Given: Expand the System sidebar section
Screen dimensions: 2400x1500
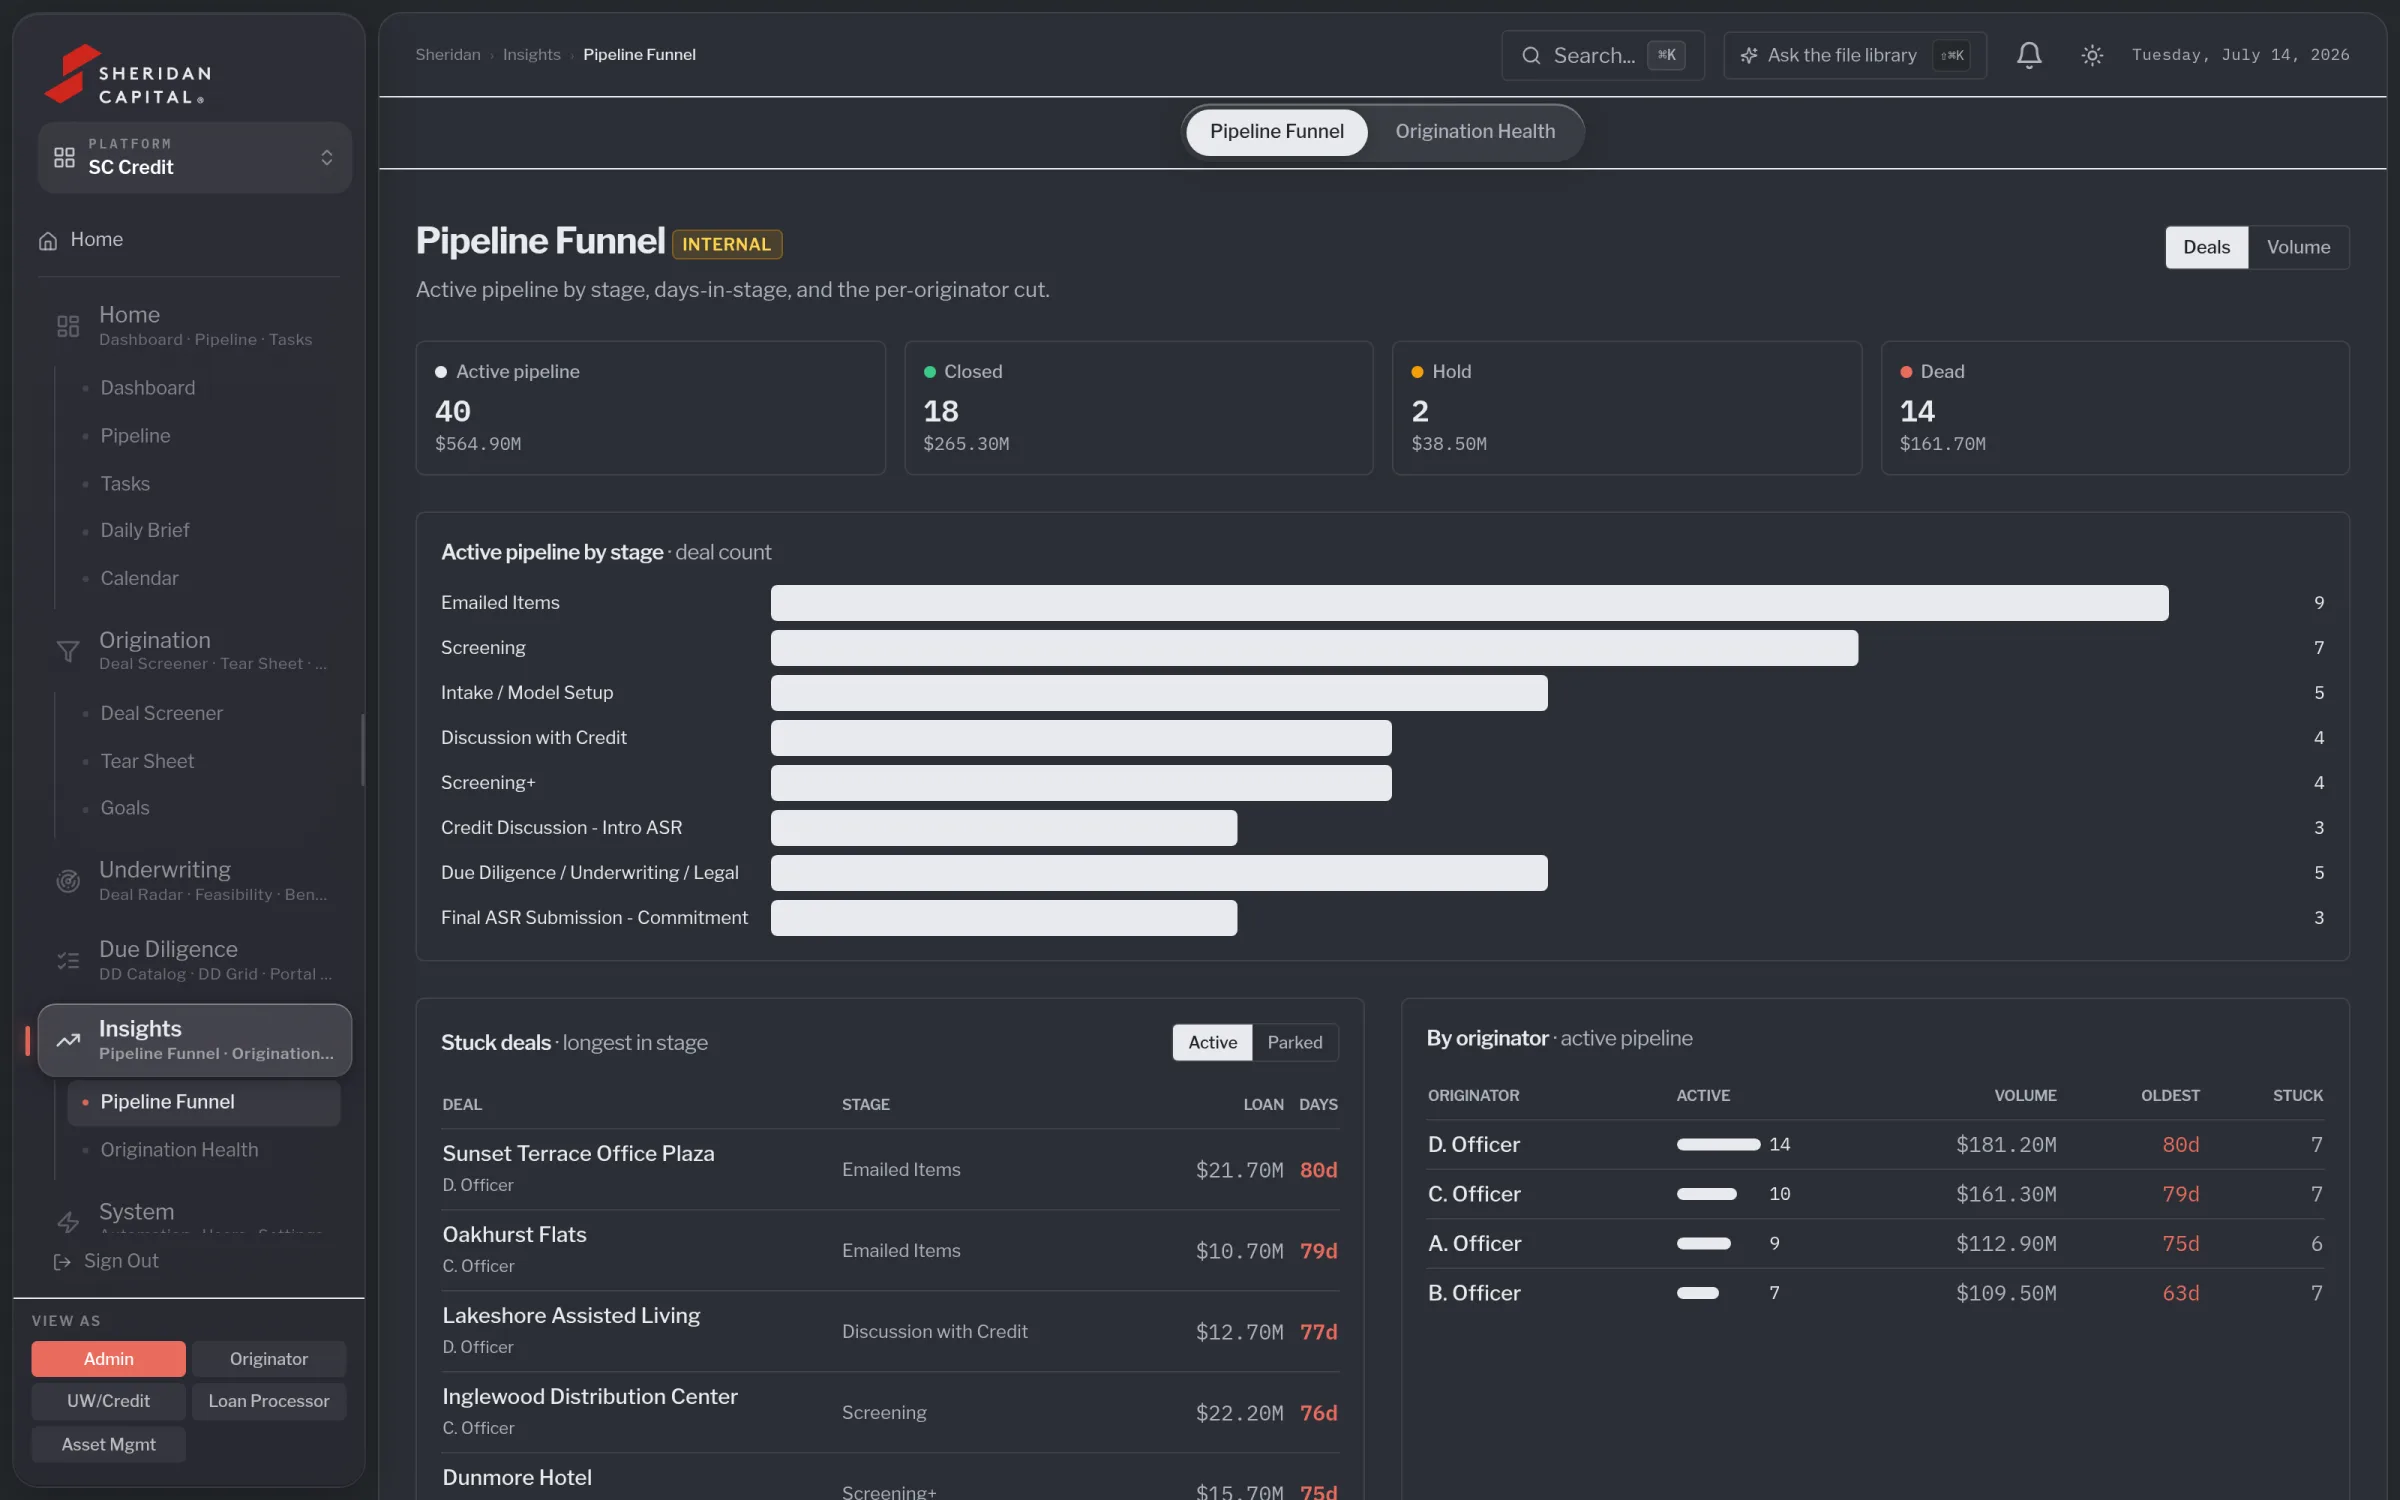Looking at the screenshot, I should tap(195, 1217).
